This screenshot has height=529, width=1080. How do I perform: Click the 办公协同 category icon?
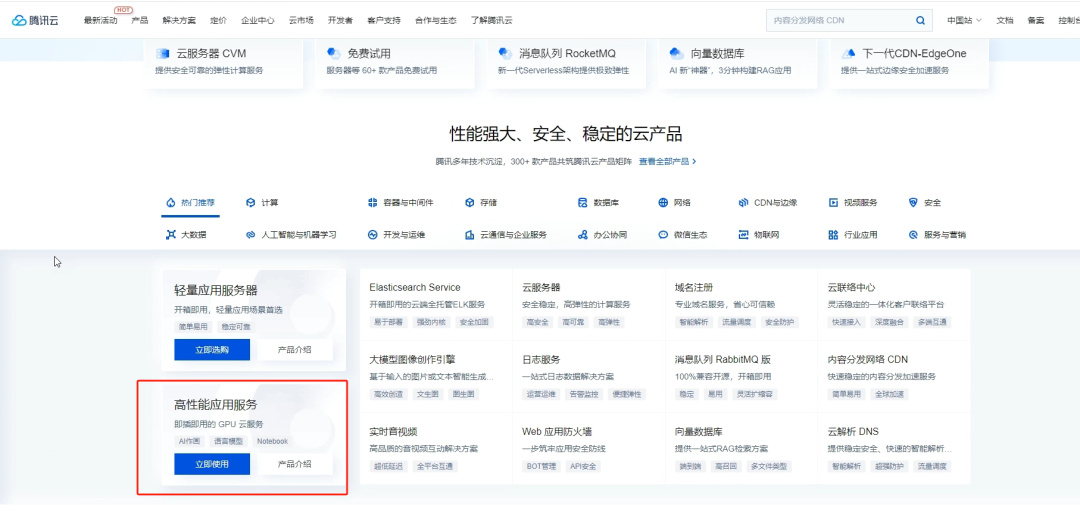point(583,234)
